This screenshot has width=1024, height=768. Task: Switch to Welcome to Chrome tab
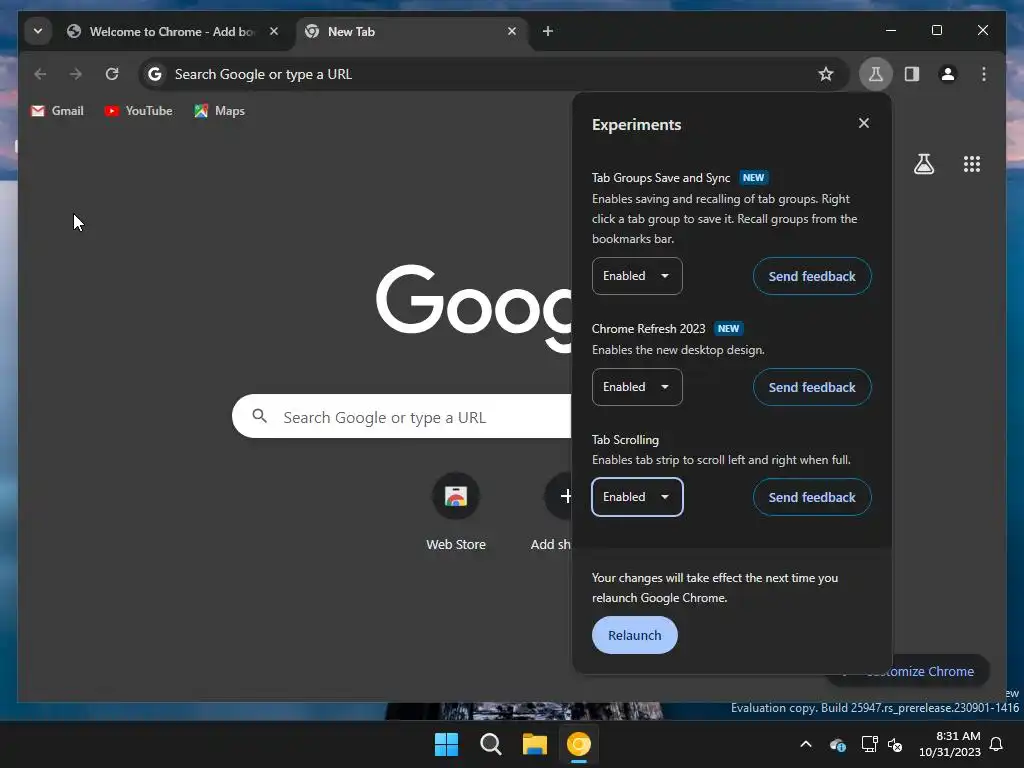point(171,31)
